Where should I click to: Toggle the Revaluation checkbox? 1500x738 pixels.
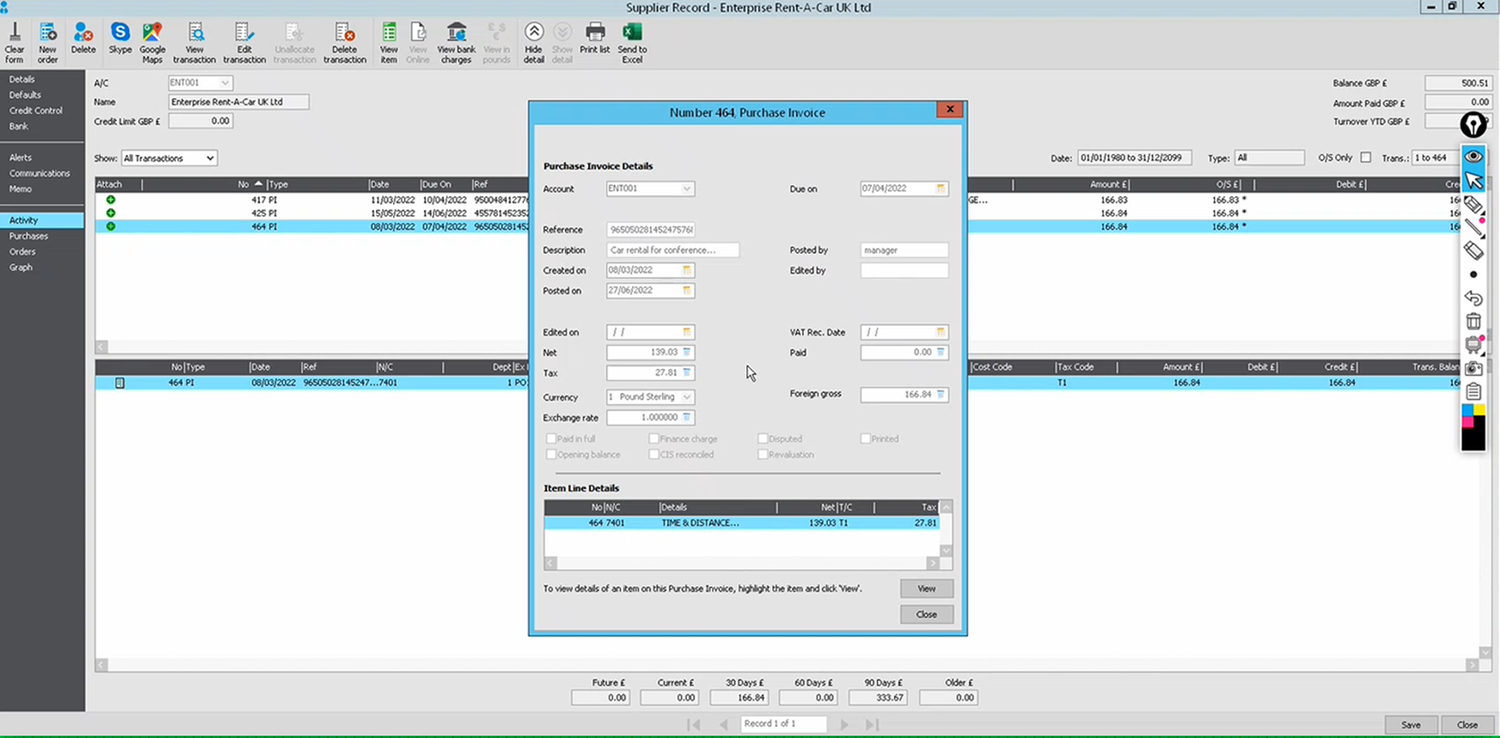click(762, 455)
